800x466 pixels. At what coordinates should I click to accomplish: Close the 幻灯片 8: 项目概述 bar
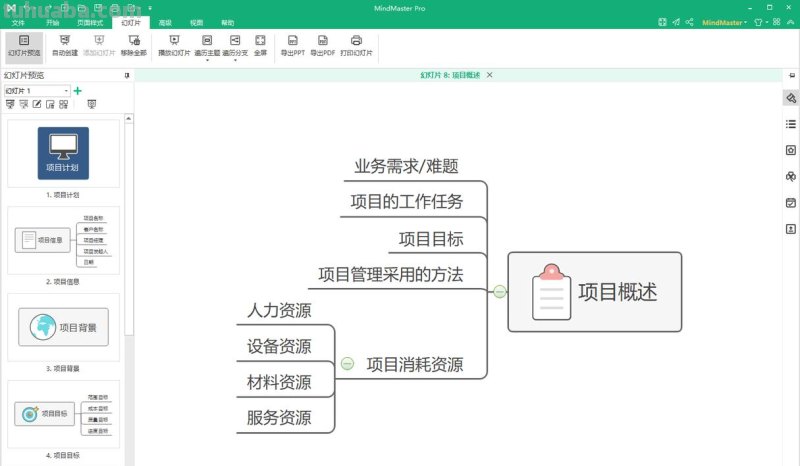(489, 75)
